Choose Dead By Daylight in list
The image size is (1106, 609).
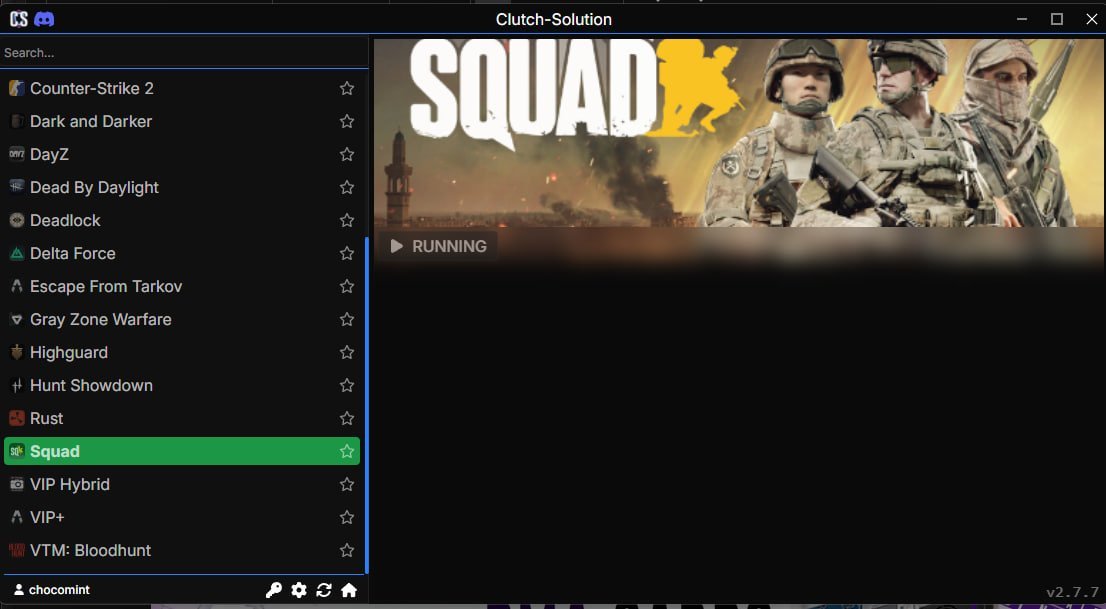click(94, 187)
